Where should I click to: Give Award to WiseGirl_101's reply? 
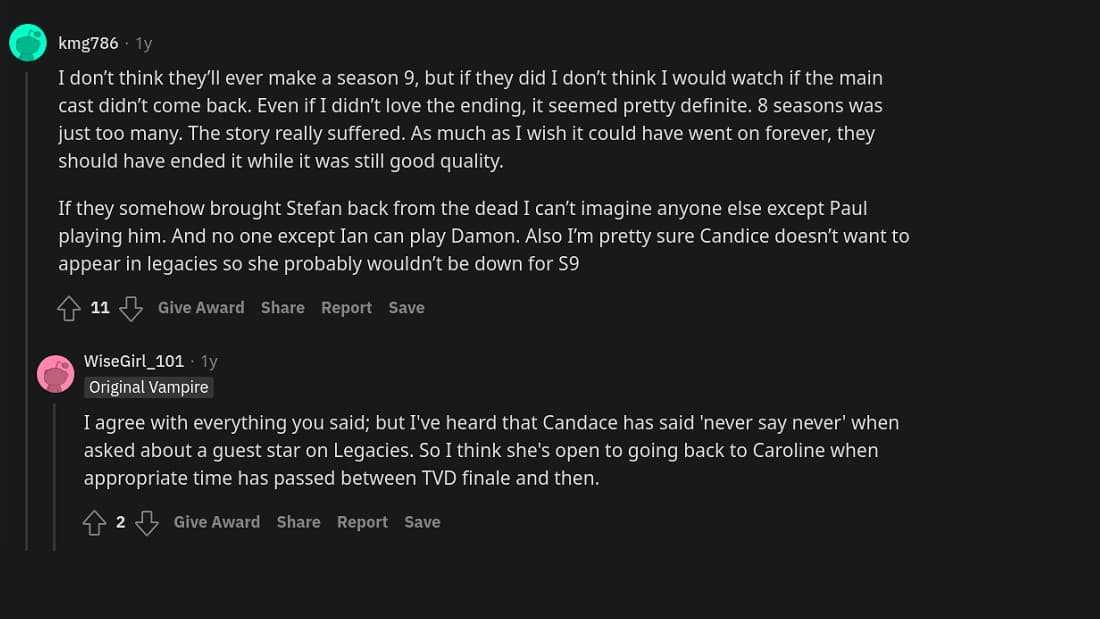pos(216,522)
